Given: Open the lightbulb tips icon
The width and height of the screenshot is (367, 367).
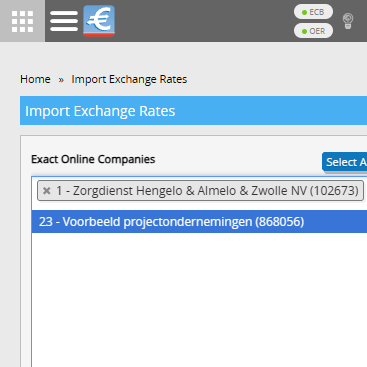Looking at the screenshot, I should pos(348,21).
